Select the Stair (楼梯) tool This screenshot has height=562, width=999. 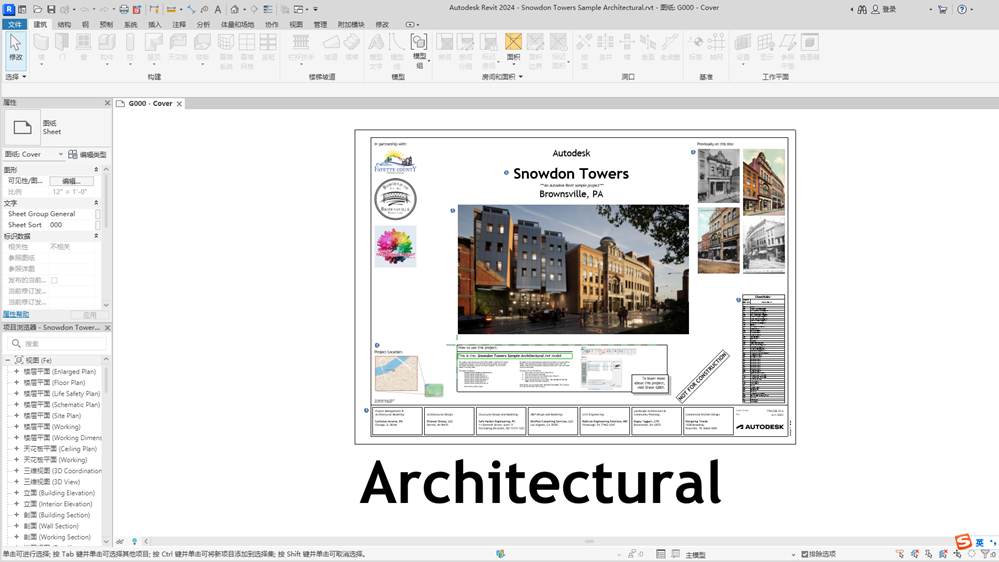coord(352,48)
